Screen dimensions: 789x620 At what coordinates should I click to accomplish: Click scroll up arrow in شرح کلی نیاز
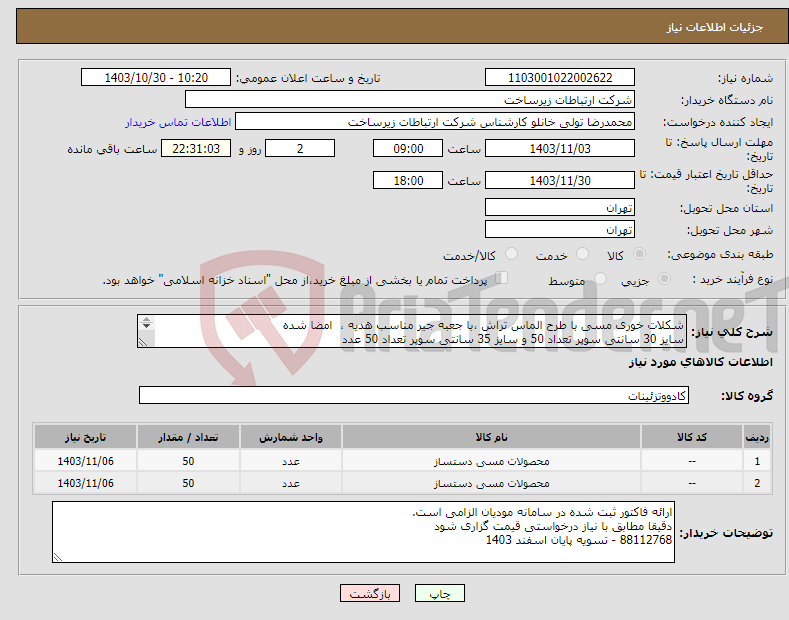146,319
